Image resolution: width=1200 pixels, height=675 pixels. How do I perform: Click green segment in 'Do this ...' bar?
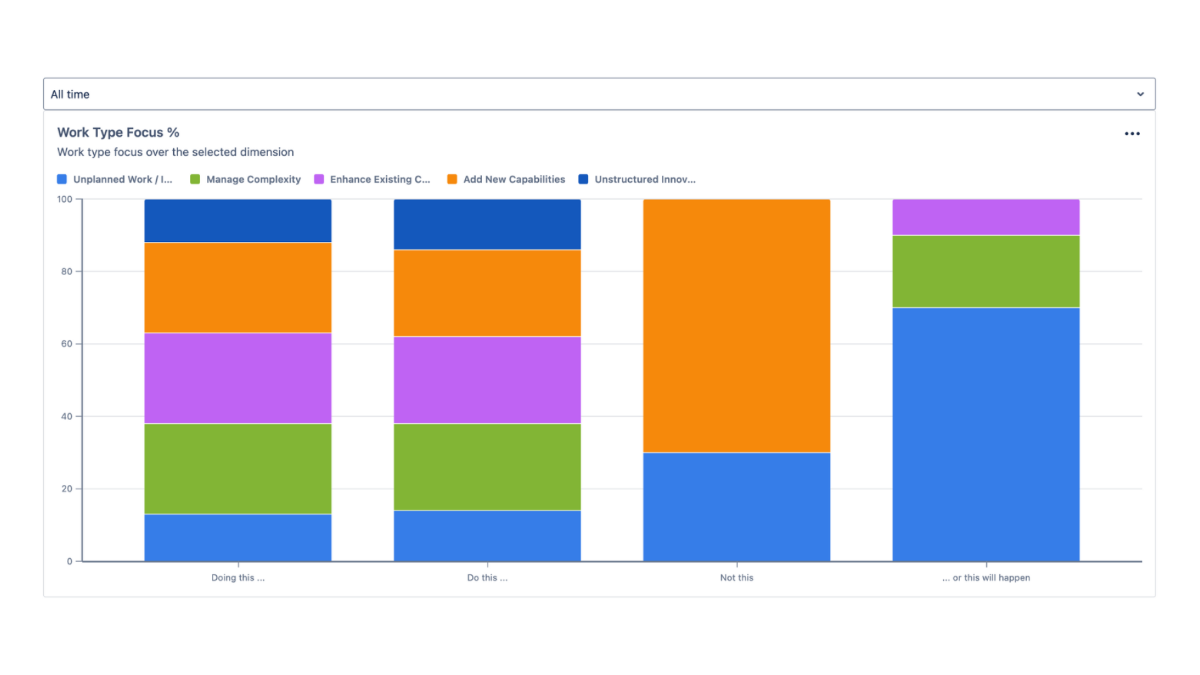[x=487, y=467]
